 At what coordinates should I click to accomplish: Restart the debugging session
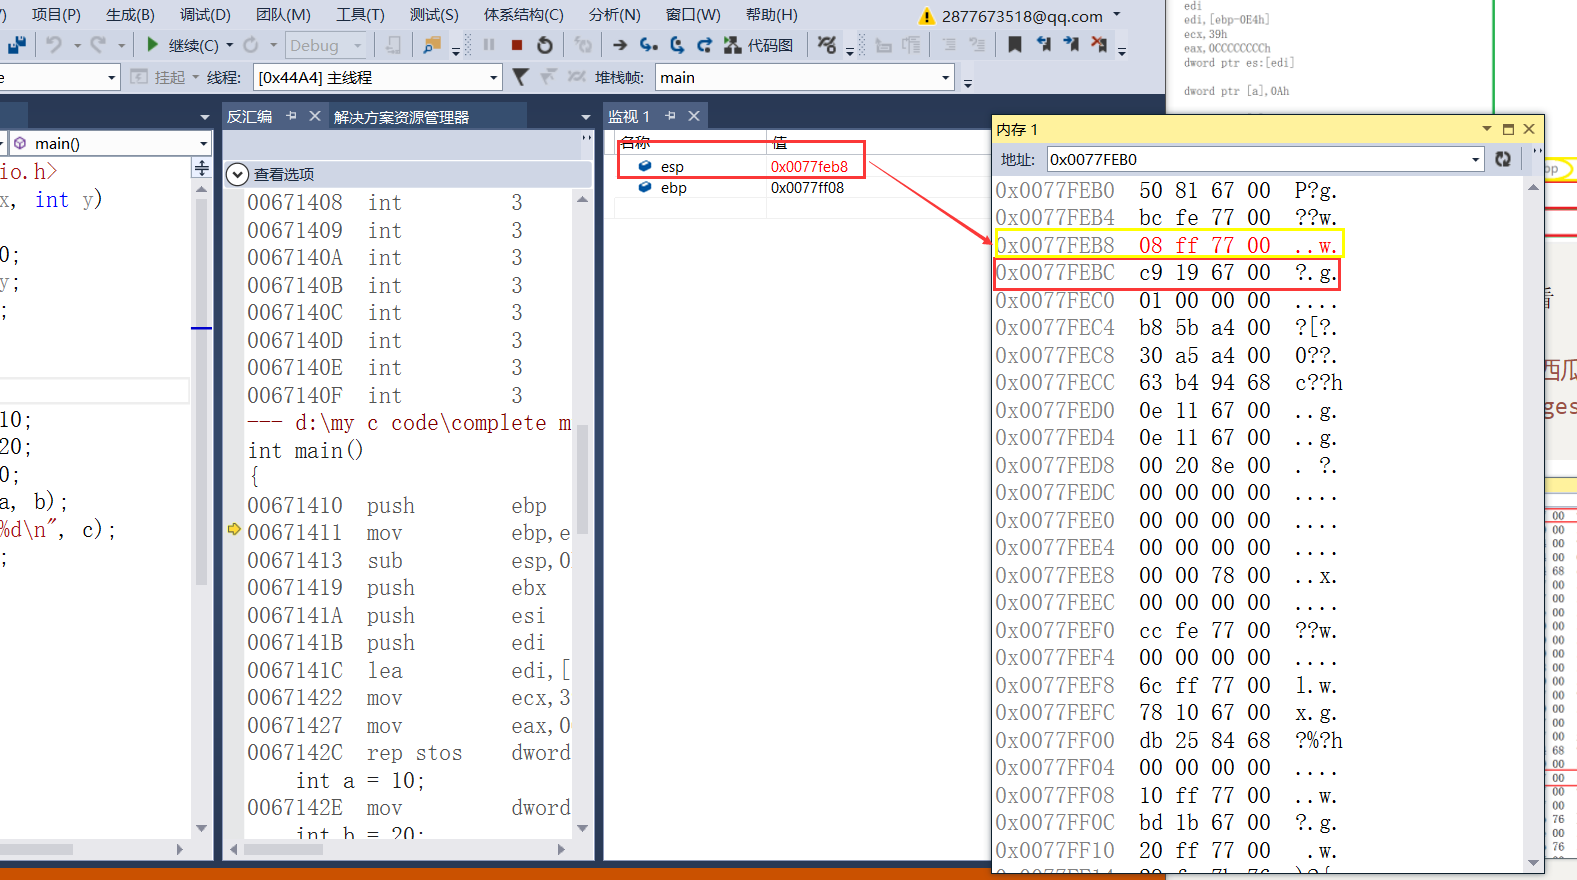545,45
